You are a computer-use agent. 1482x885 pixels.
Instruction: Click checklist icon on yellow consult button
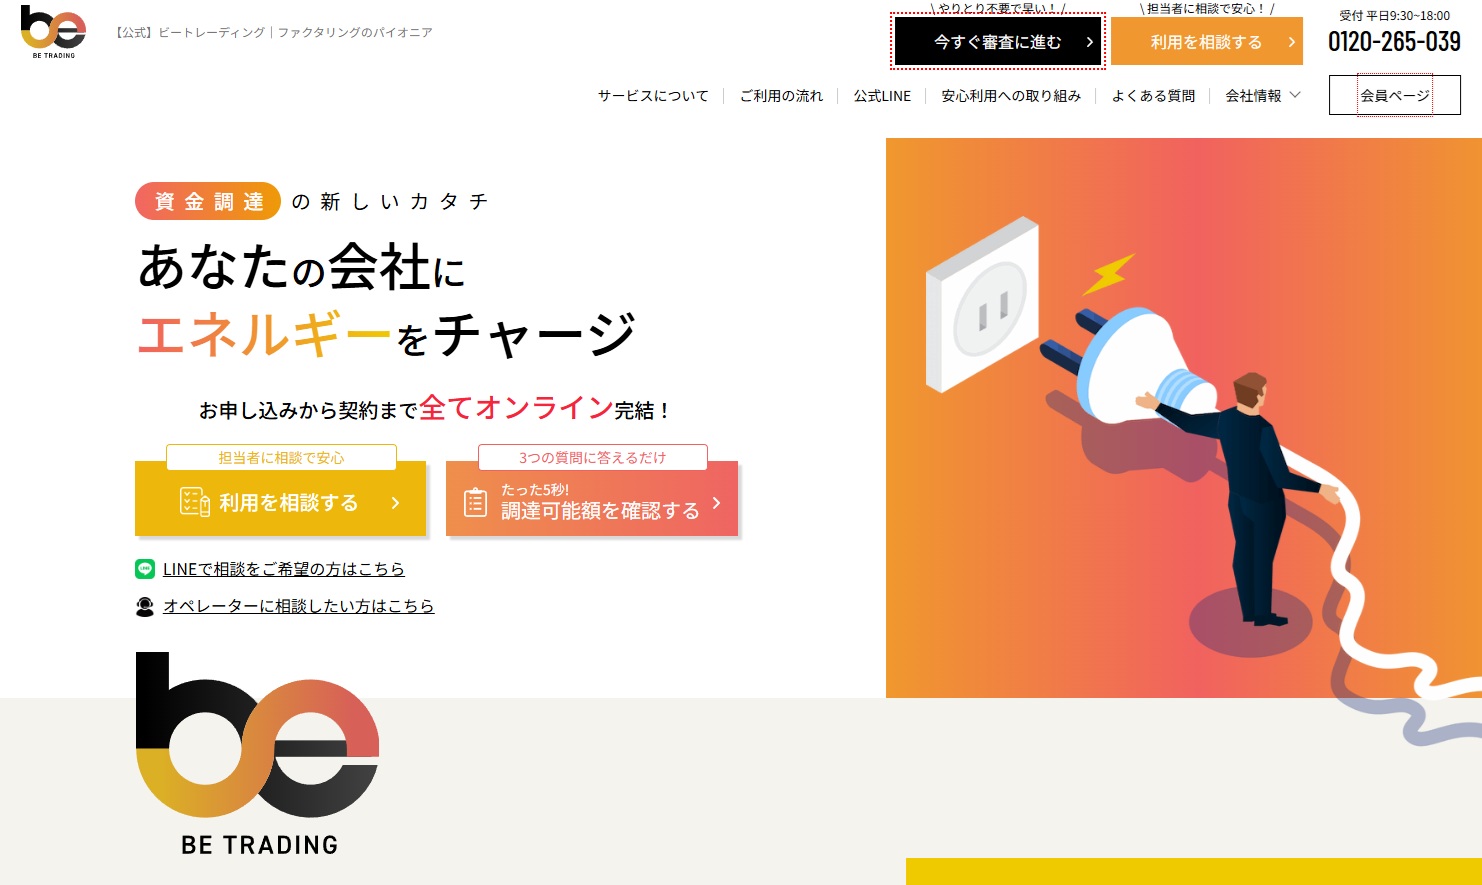(x=195, y=502)
